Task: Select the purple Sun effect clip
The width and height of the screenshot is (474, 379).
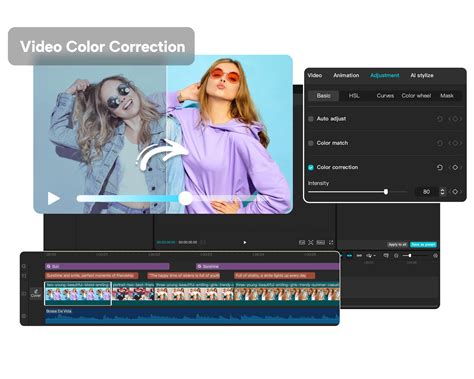Action: click(x=107, y=266)
